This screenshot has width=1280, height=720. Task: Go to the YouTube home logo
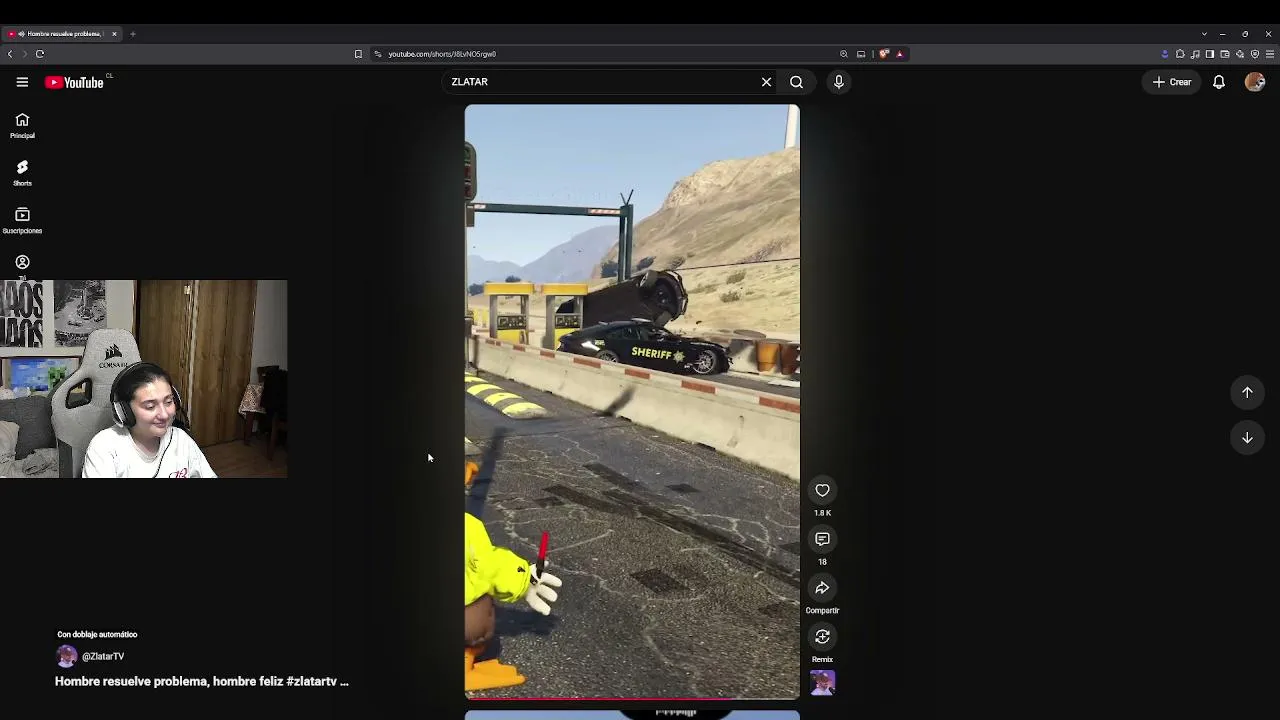coord(75,82)
